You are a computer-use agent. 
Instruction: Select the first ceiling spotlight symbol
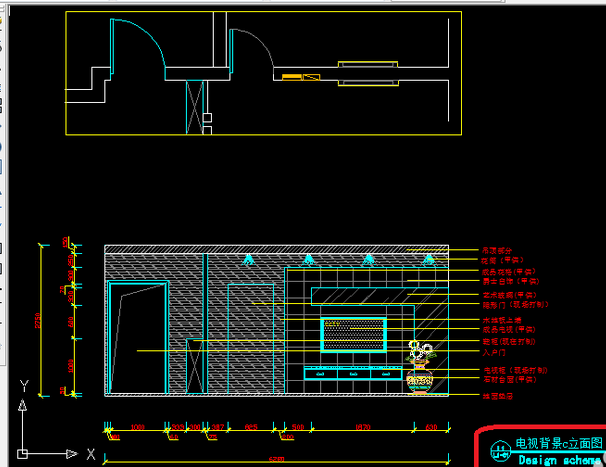[248, 260]
